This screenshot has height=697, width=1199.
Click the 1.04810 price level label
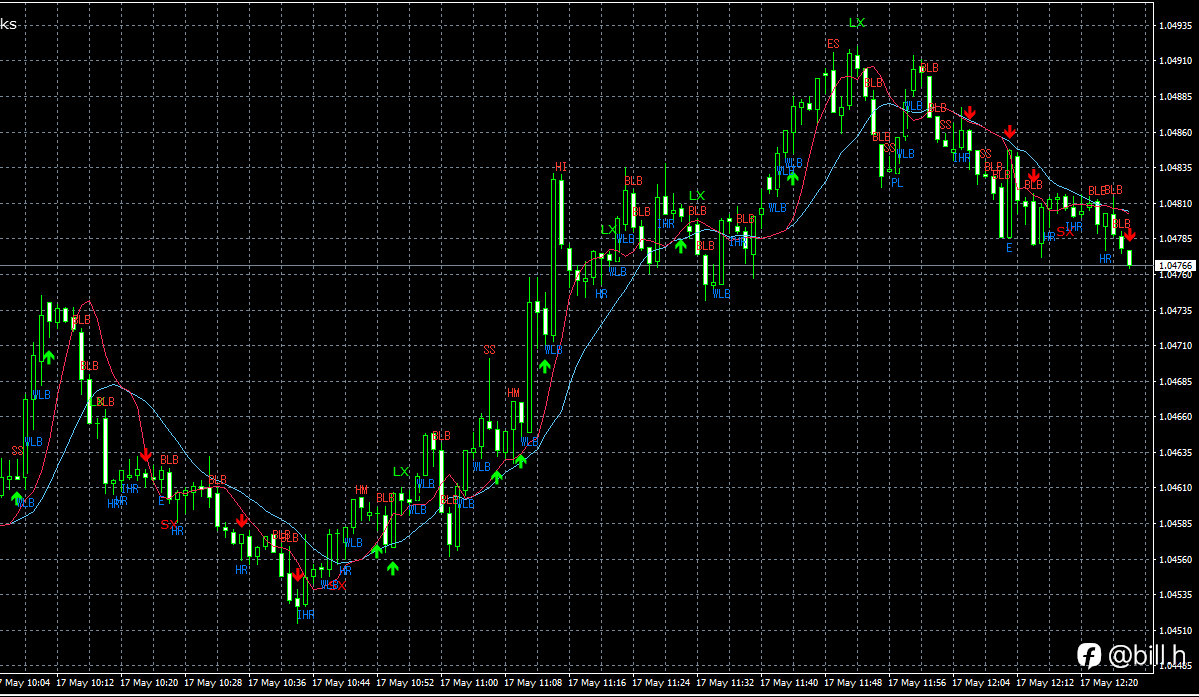(1176, 204)
